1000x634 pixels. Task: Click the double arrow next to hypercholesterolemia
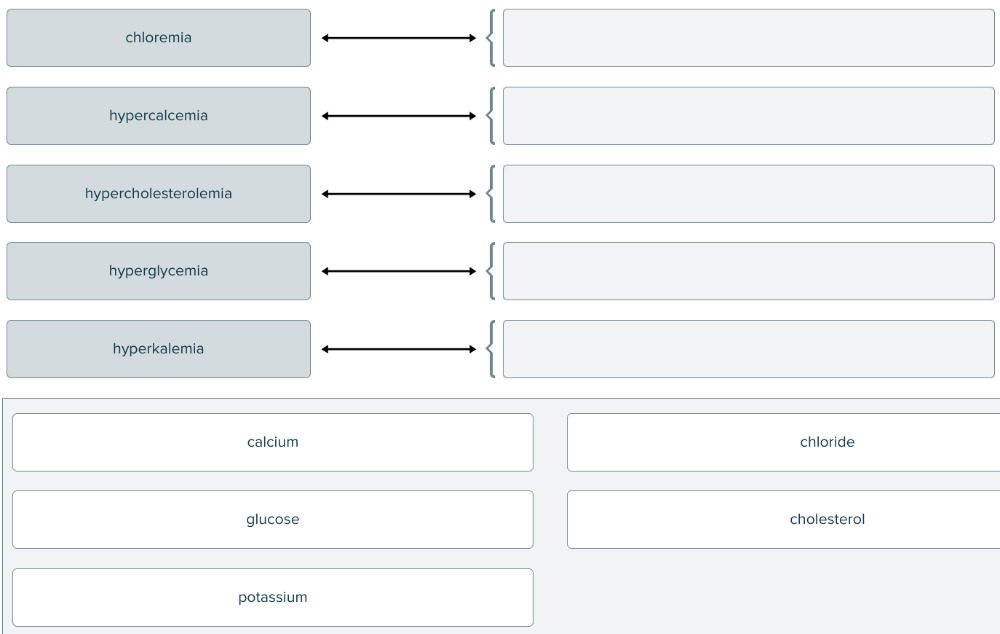pyautogui.click(x=399, y=194)
